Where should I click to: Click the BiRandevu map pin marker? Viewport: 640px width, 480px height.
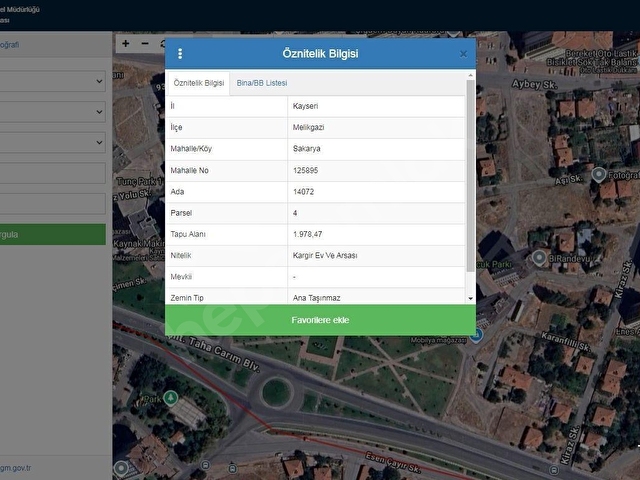(x=539, y=258)
